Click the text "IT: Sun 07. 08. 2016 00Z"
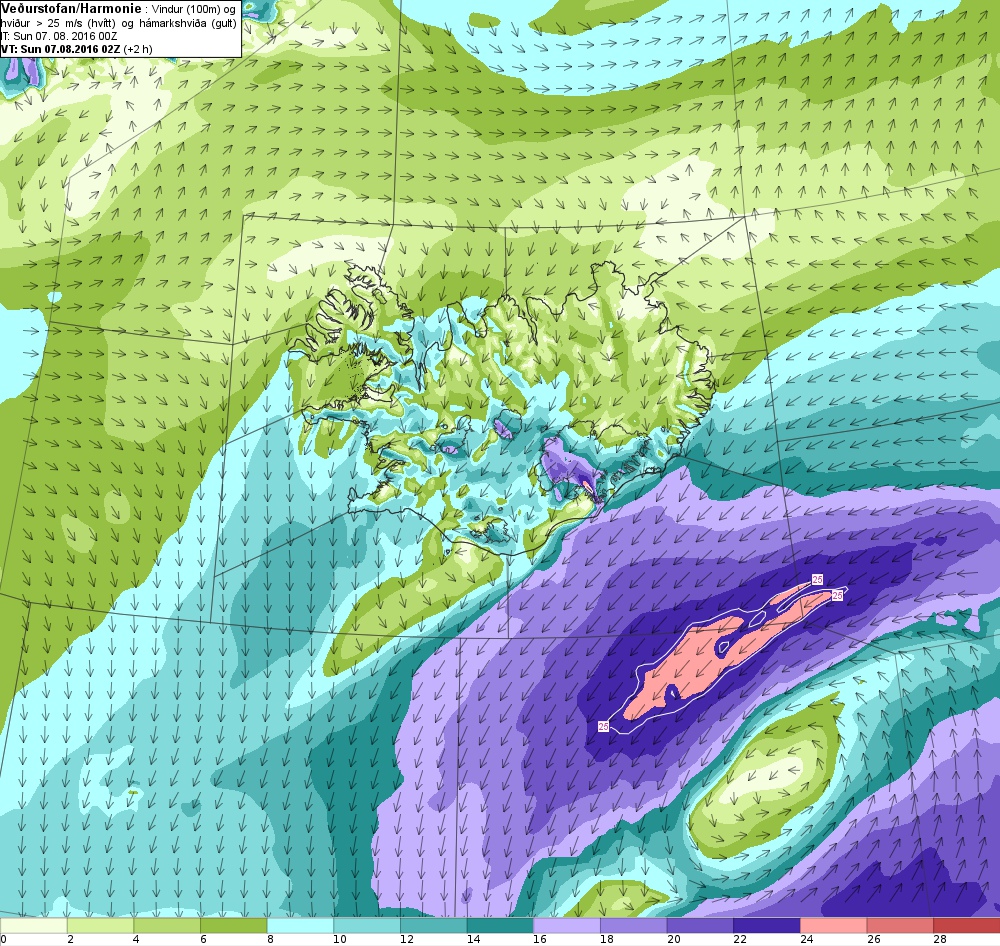 click(59, 36)
